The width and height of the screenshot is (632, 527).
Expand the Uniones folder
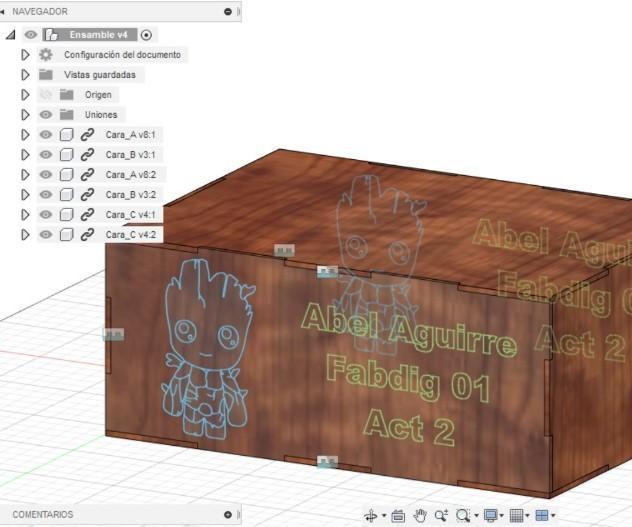[x=25, y=115]
